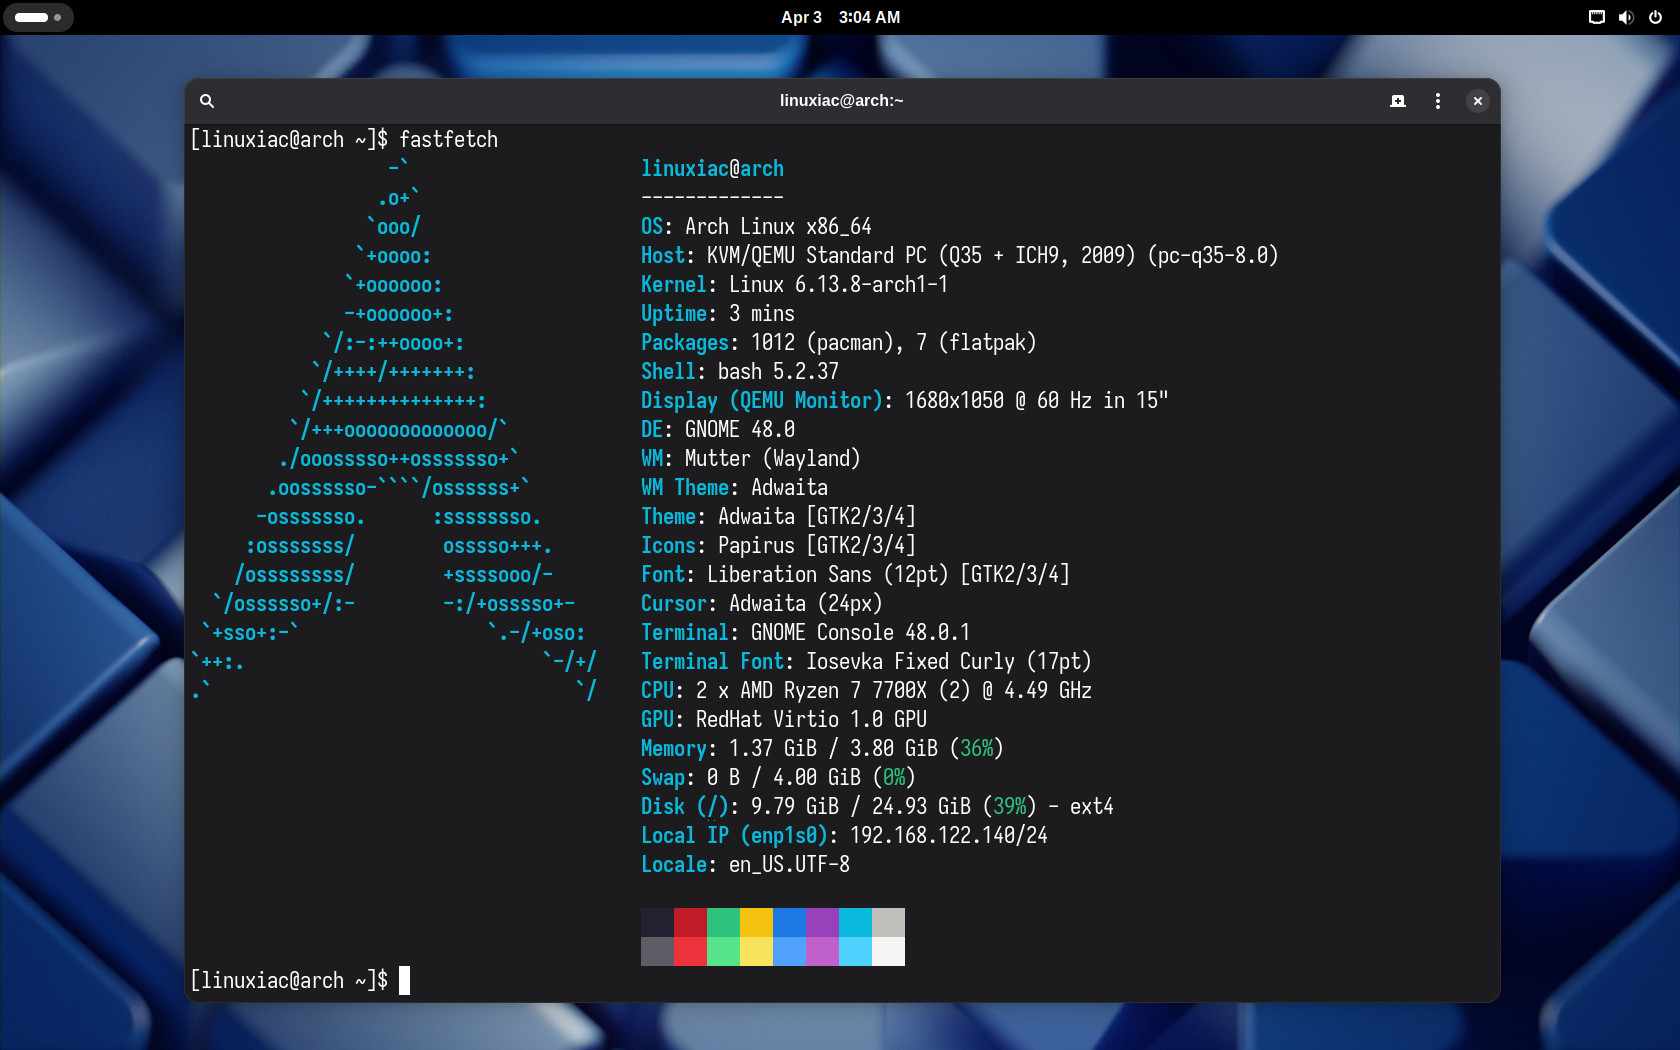
Task: Click the pale yellow bottom-row swatch
Action: click(756, 951)
